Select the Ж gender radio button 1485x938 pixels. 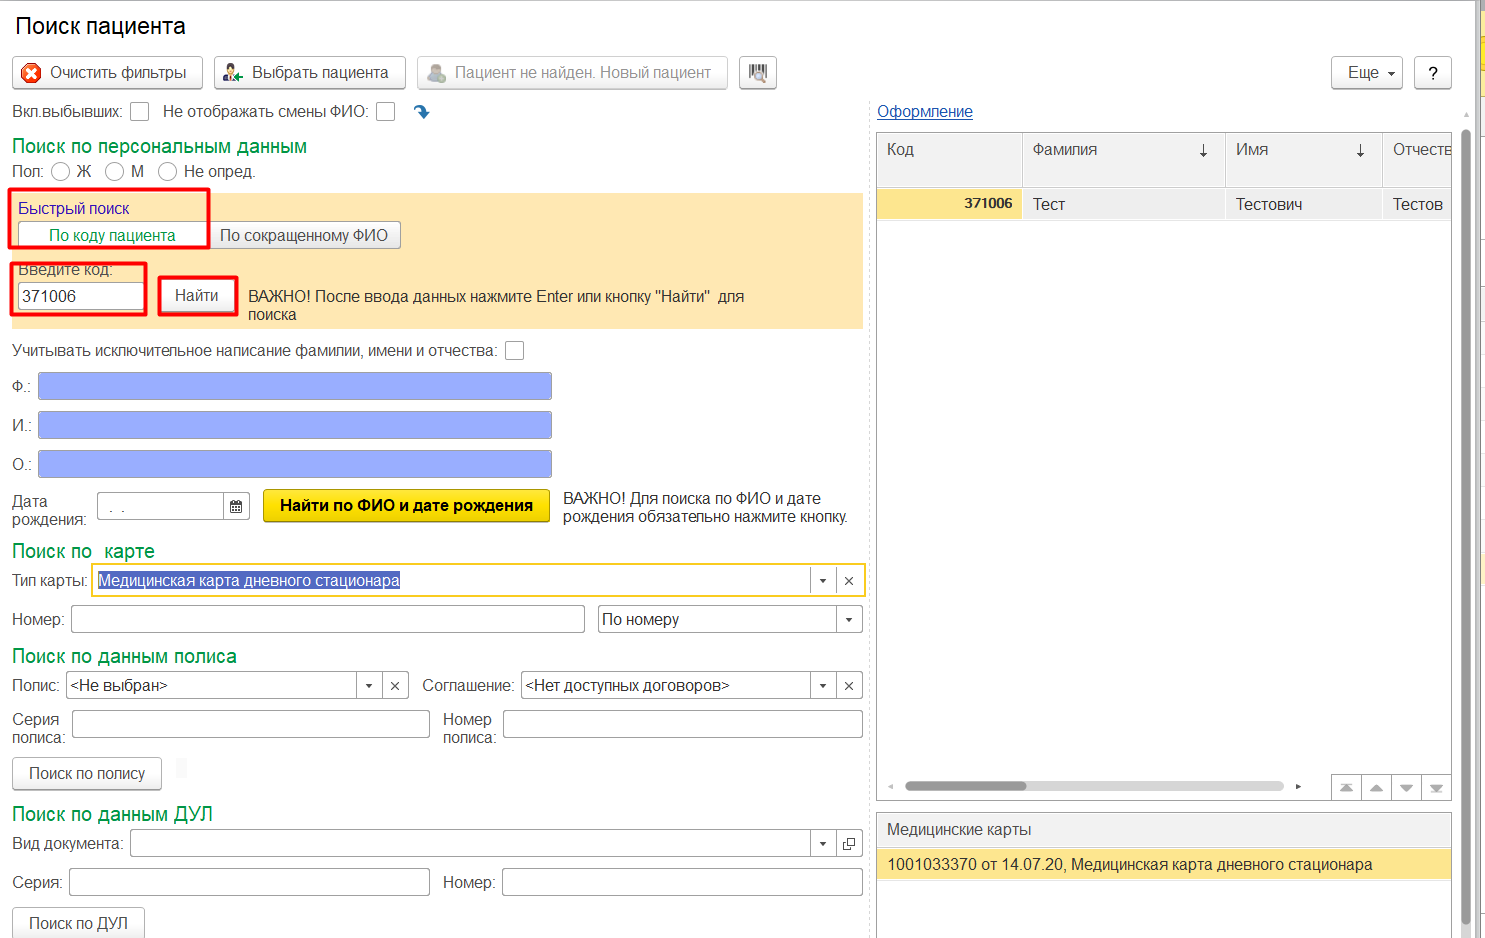pyautogui.click(x=61, y=172)
